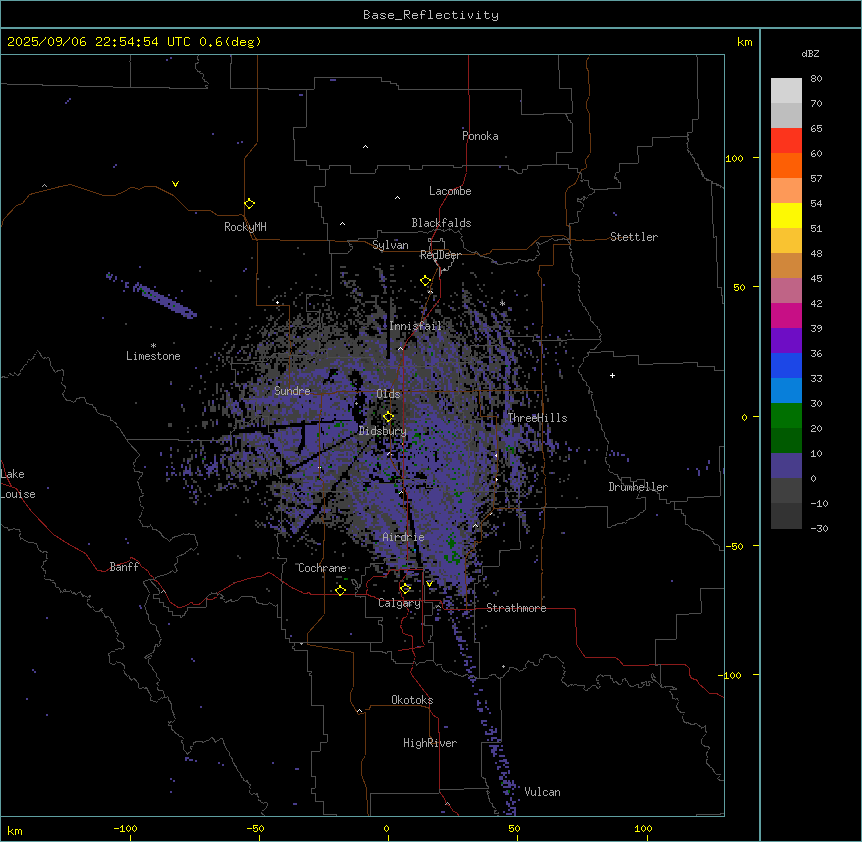Pick the royal blue swatch beside 36 dBZ

(x=786, y=366)
